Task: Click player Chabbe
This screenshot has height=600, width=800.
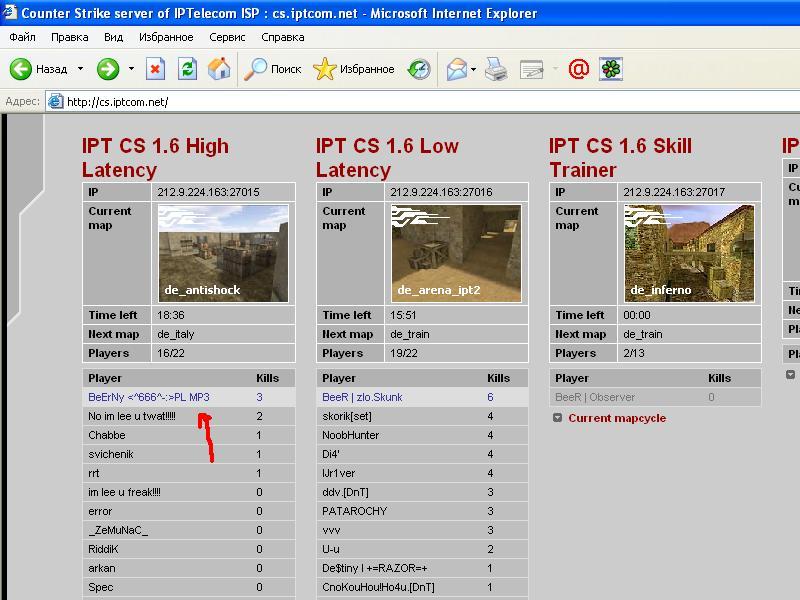Action: (x=107, y=435)
